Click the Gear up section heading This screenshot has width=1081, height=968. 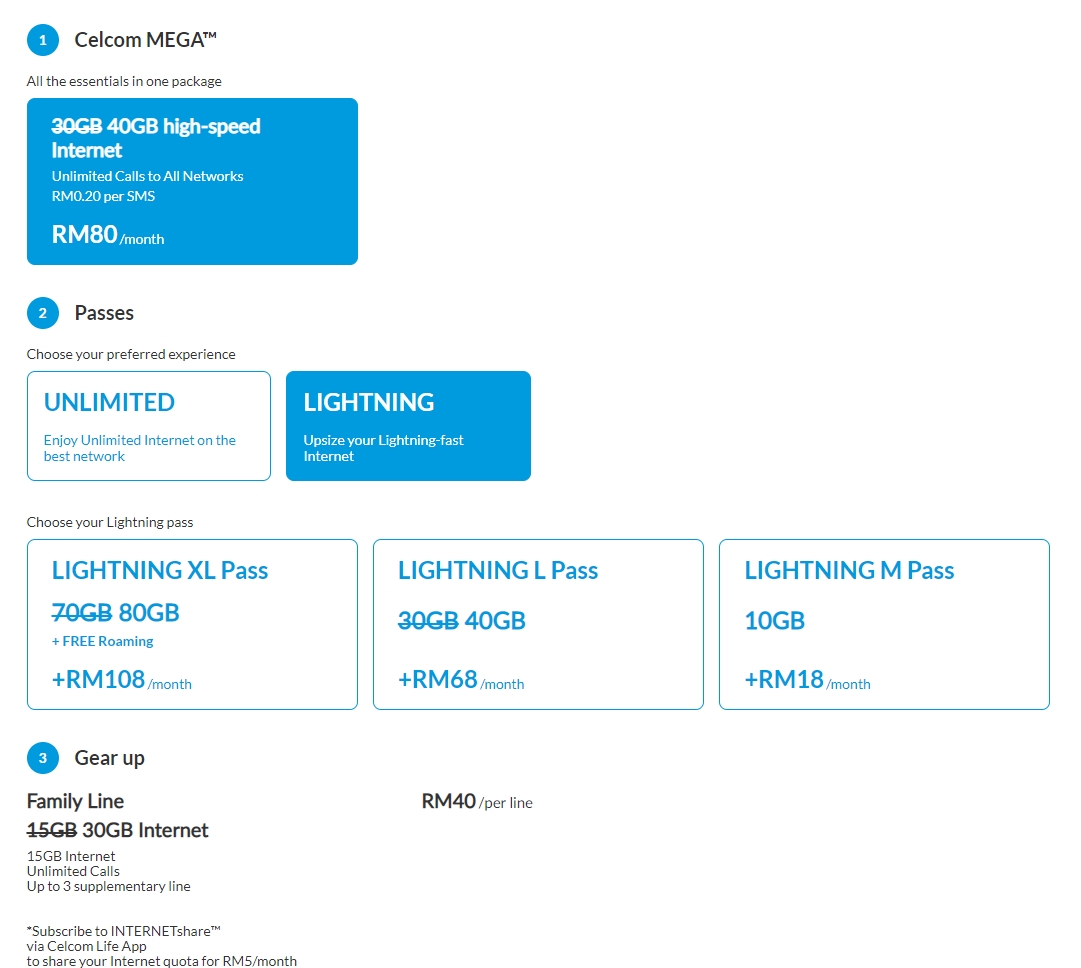(109, 758)
